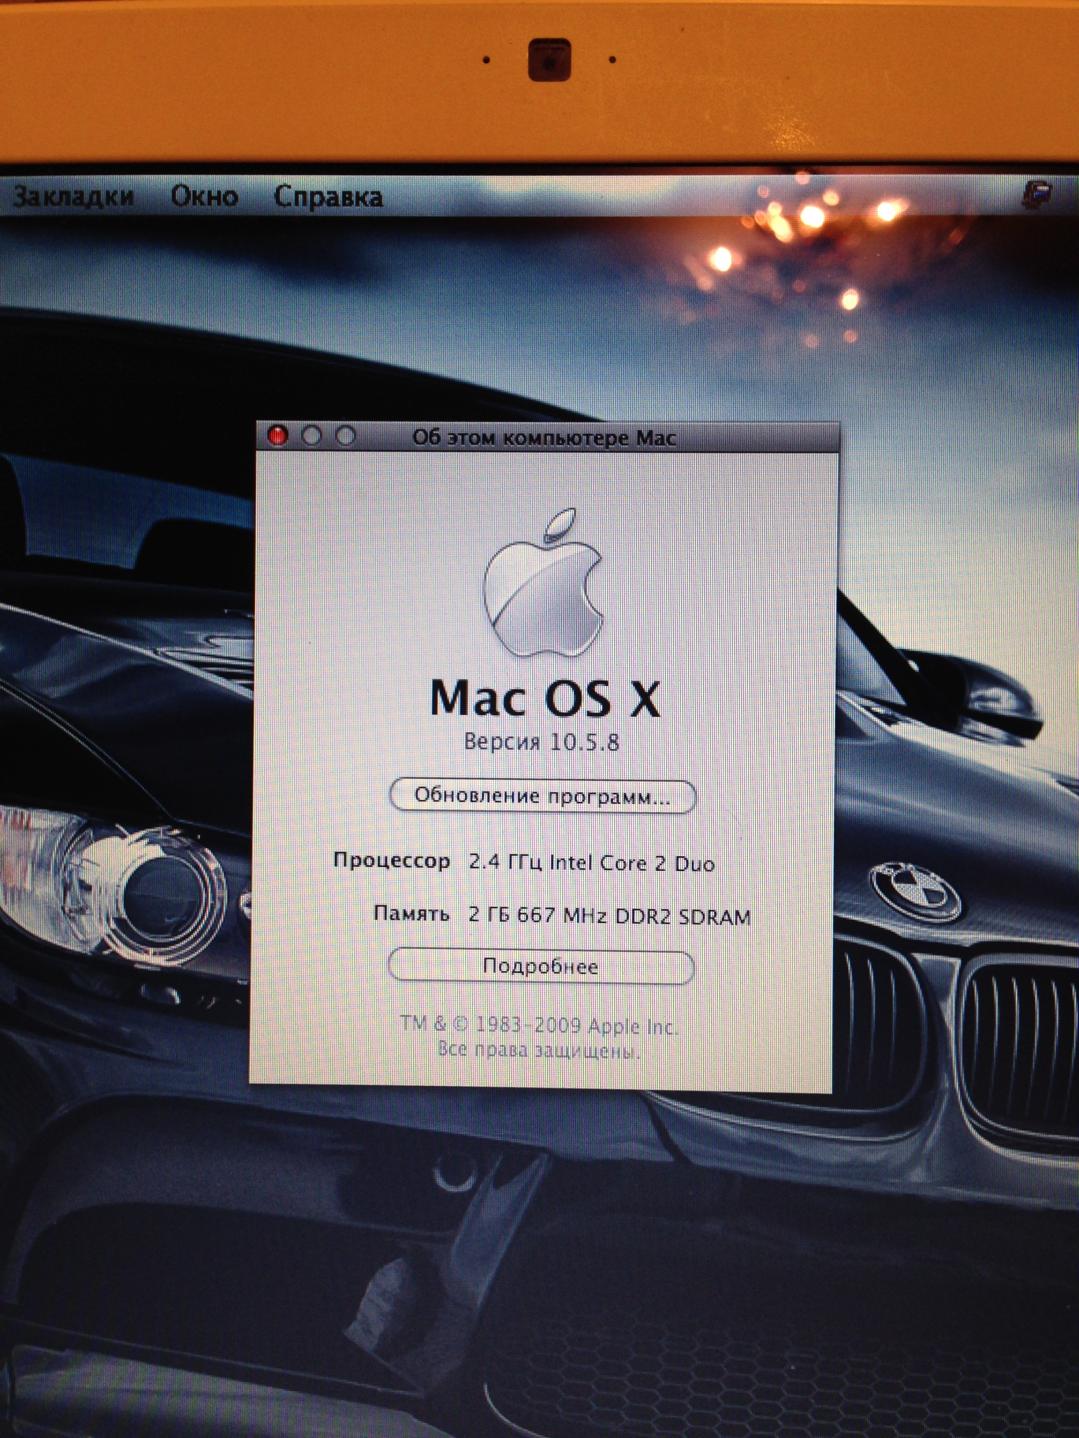The height and width of the screenshot is (1438, 1079).
Task: Click the Процессор label
Action: (x=391, y=861)
